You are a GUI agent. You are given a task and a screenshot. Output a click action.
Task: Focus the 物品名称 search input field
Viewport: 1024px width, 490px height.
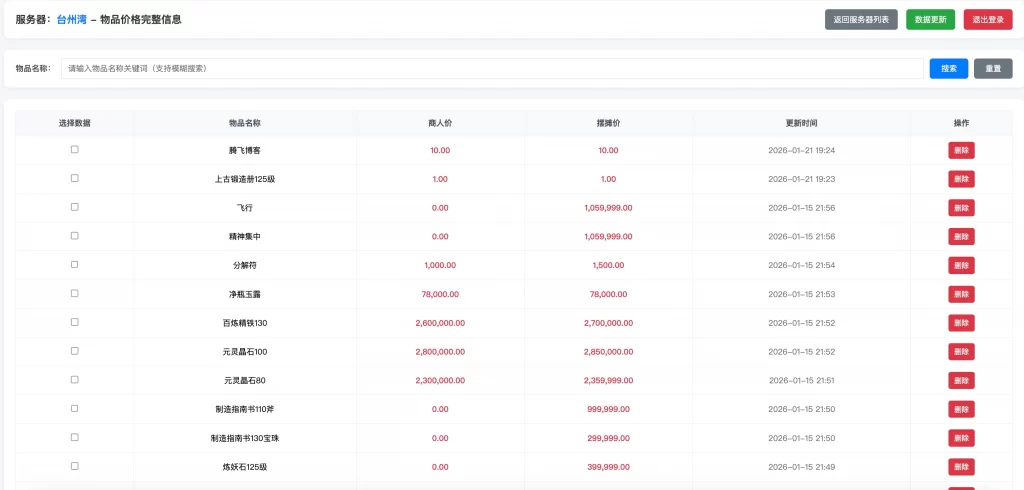click(491, 69)
